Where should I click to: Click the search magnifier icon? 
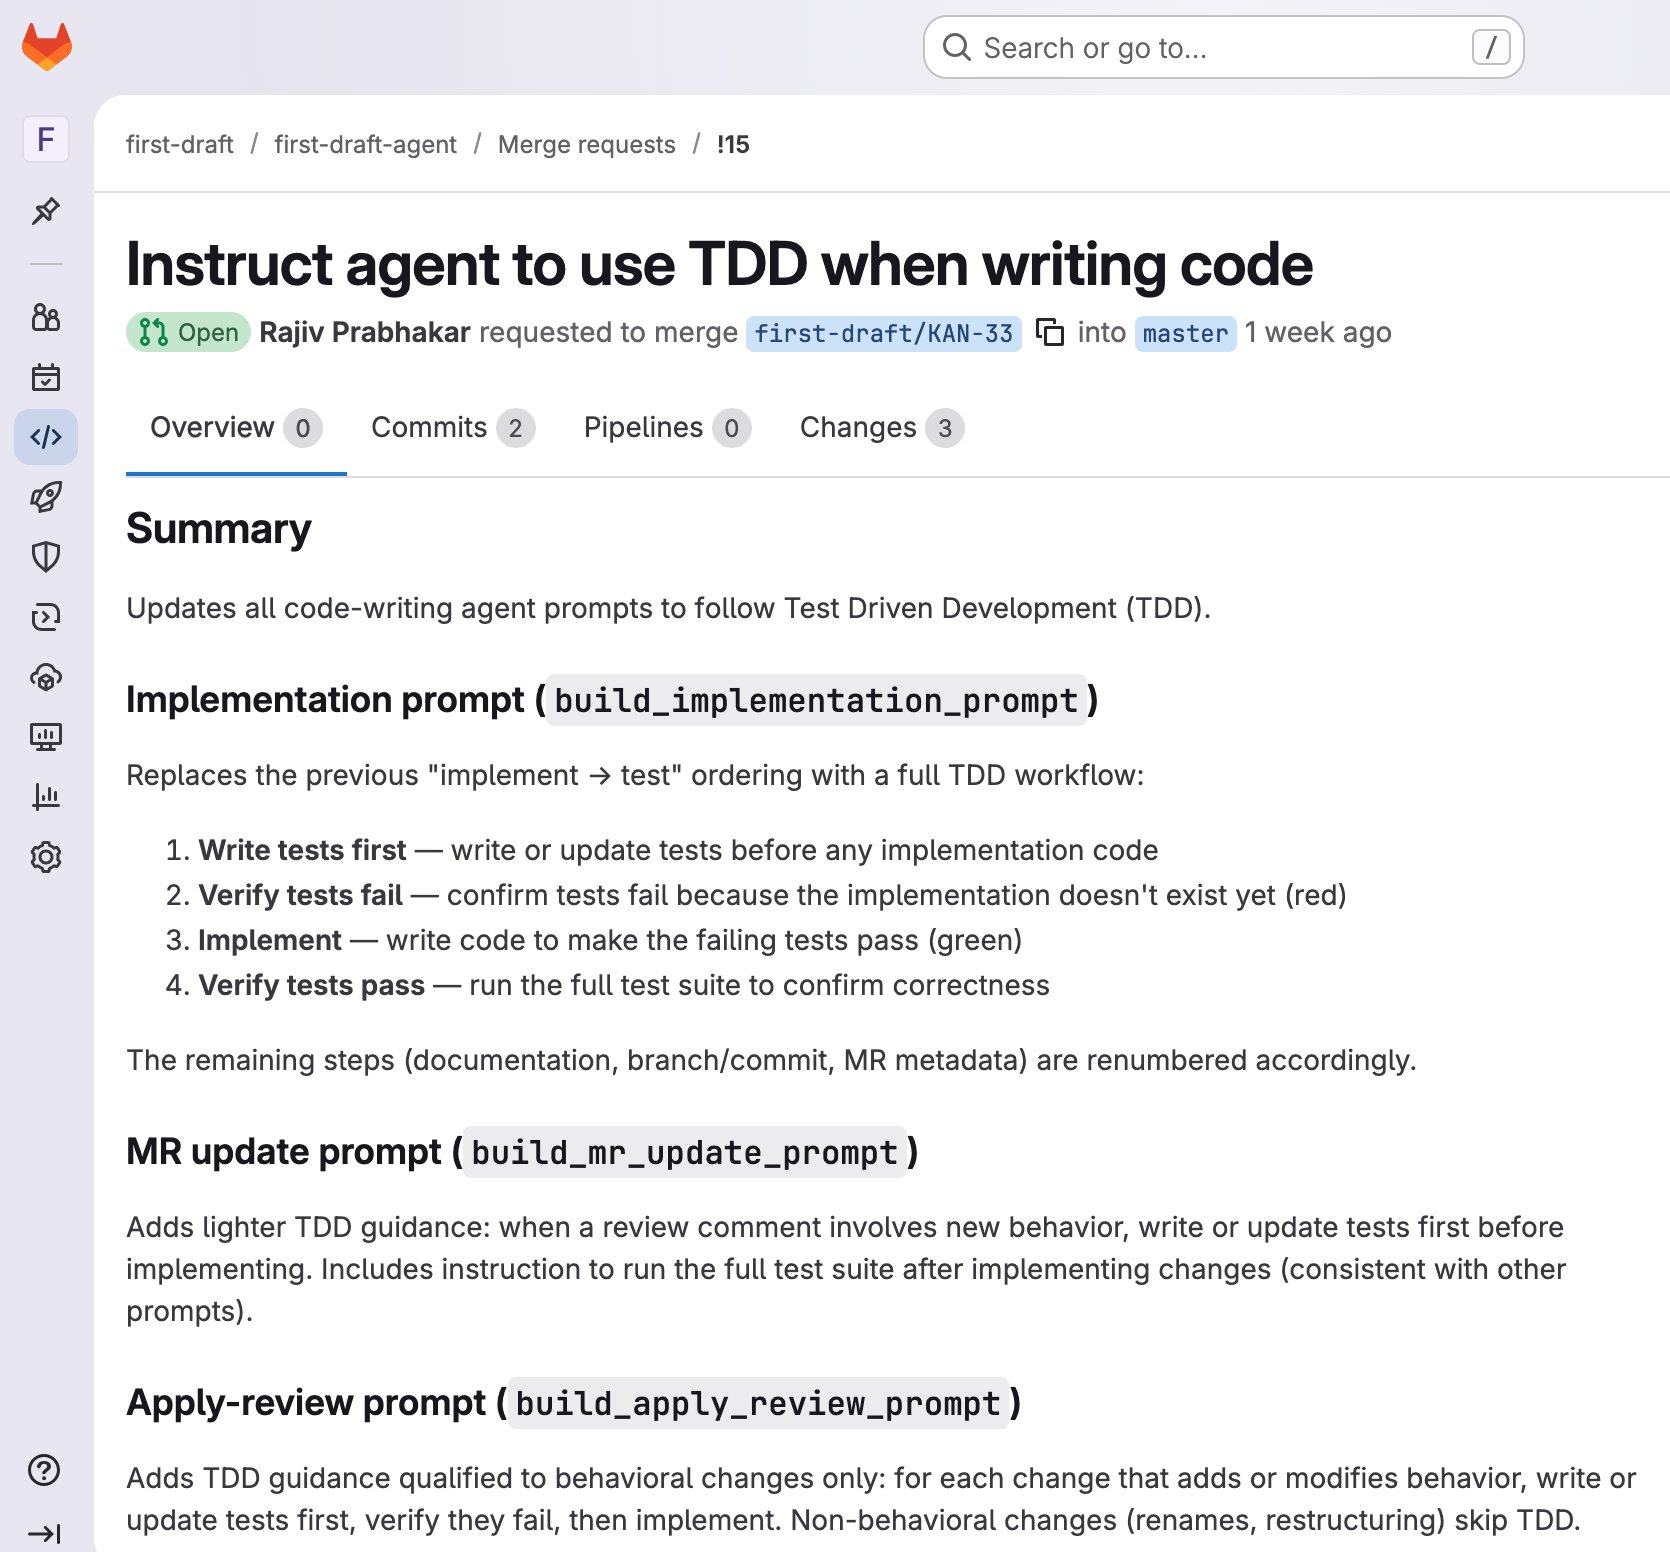pyautogui.click(x=957, y=47)
